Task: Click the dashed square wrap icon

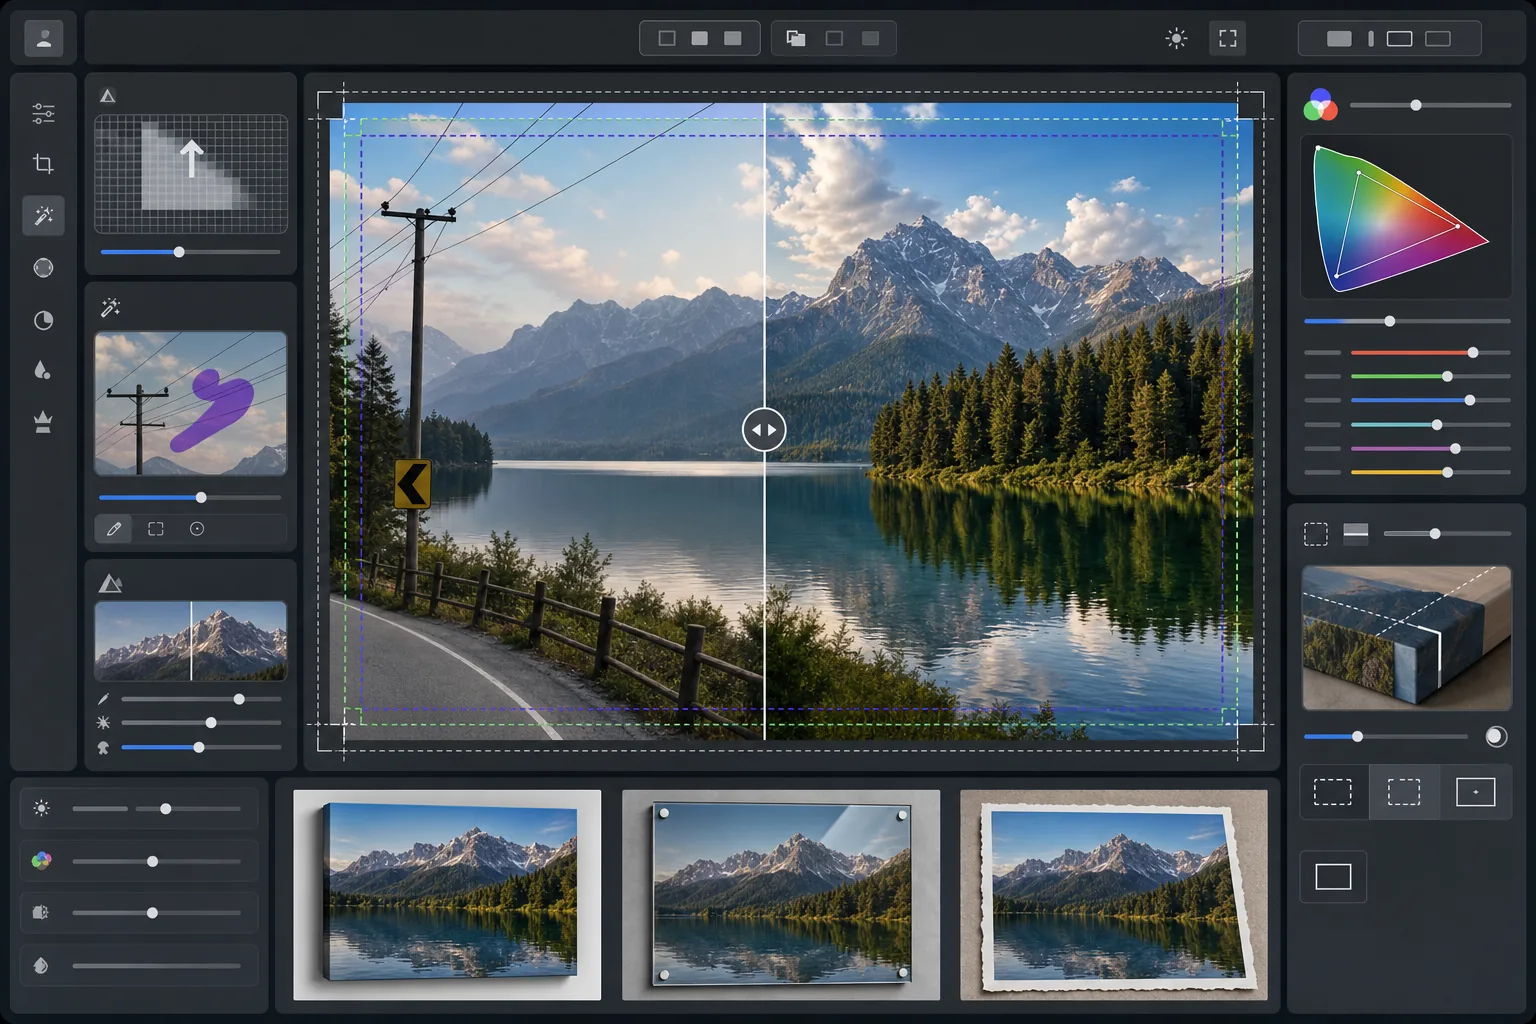Action: click(x=1316, y=534)
